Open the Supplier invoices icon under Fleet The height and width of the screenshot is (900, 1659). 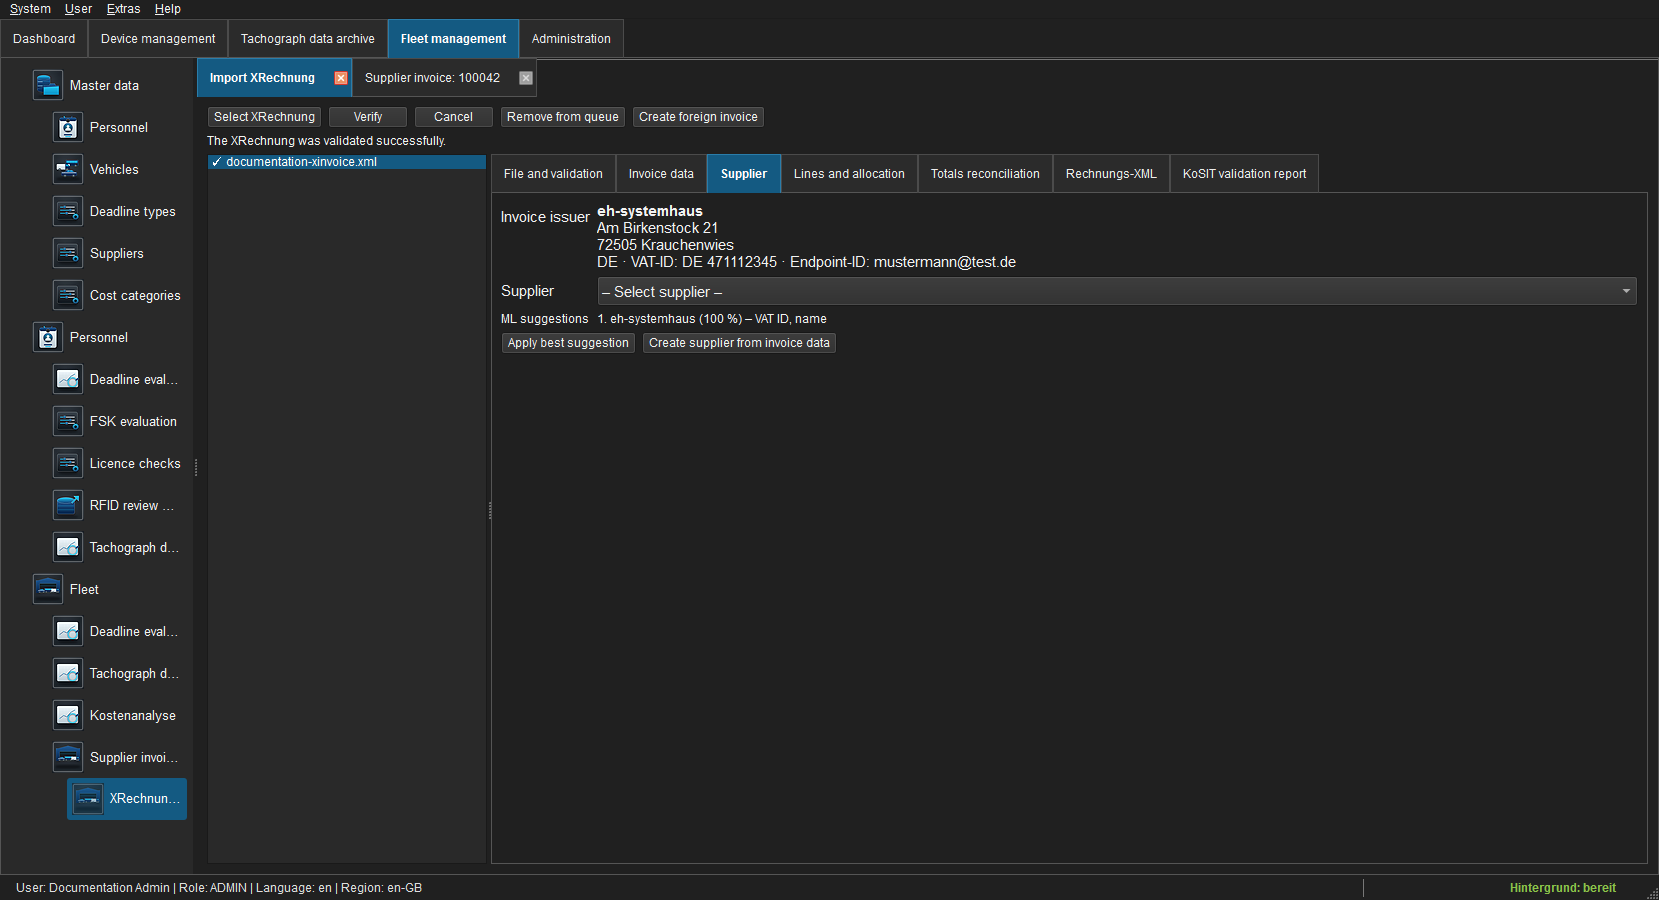pyautogui.click(x=67, y=757)
